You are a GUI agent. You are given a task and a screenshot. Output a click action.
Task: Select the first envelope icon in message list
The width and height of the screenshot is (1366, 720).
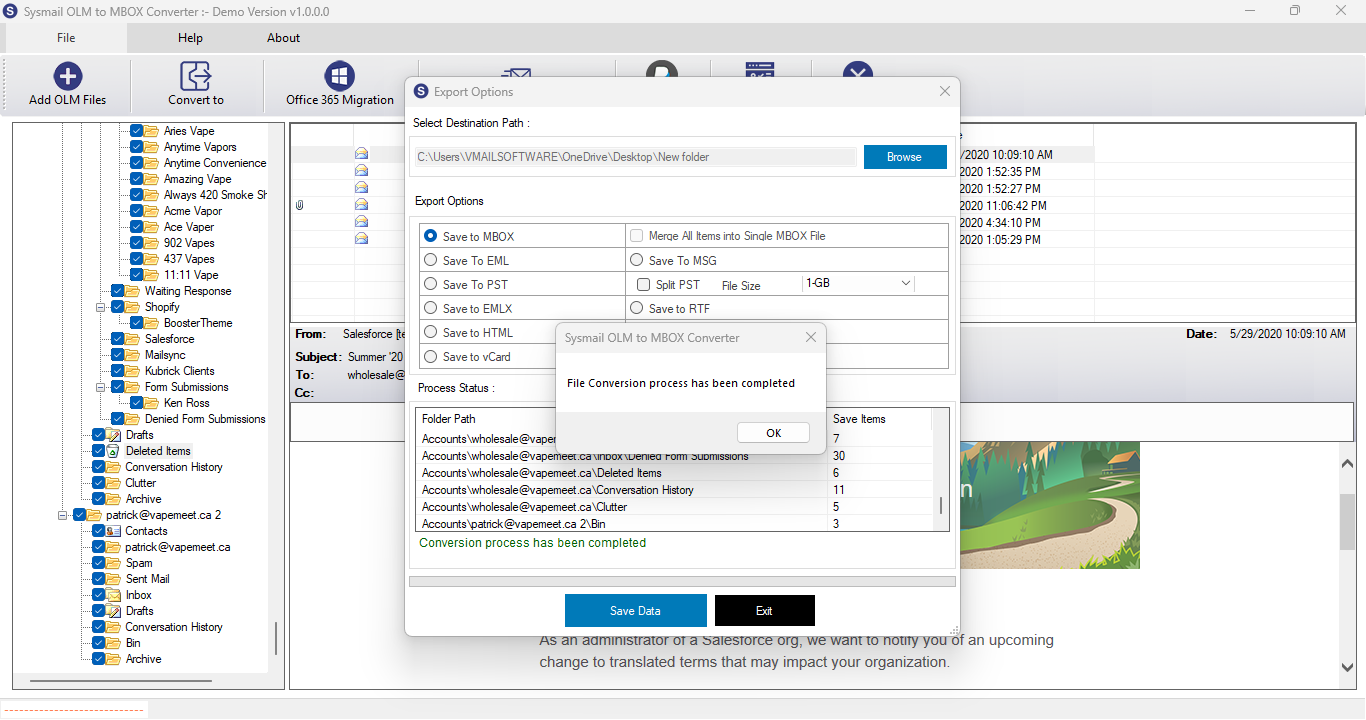(361, 154)
